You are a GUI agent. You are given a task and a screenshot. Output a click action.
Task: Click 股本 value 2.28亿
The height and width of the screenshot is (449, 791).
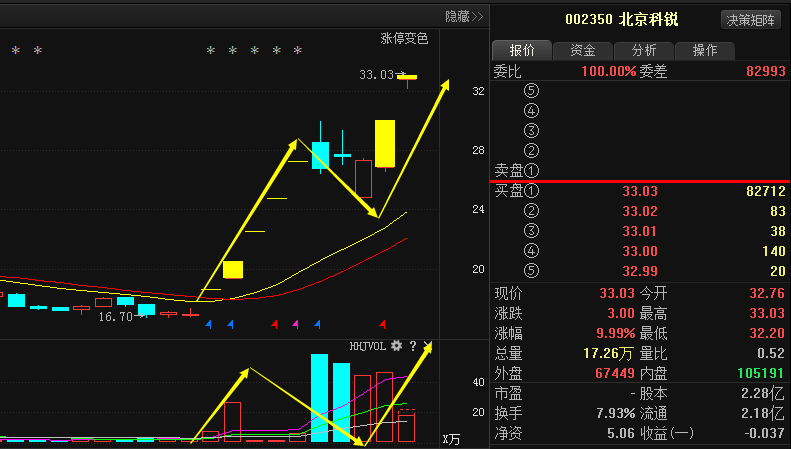763,393
